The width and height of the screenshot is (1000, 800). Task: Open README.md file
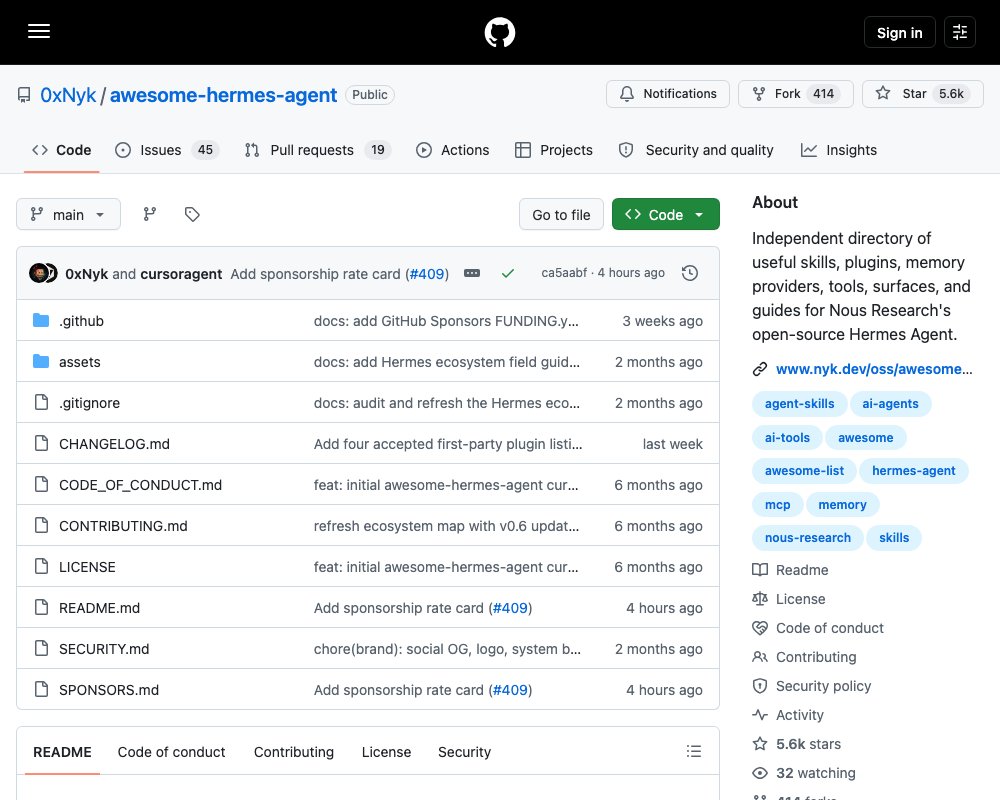click(99, 607)
